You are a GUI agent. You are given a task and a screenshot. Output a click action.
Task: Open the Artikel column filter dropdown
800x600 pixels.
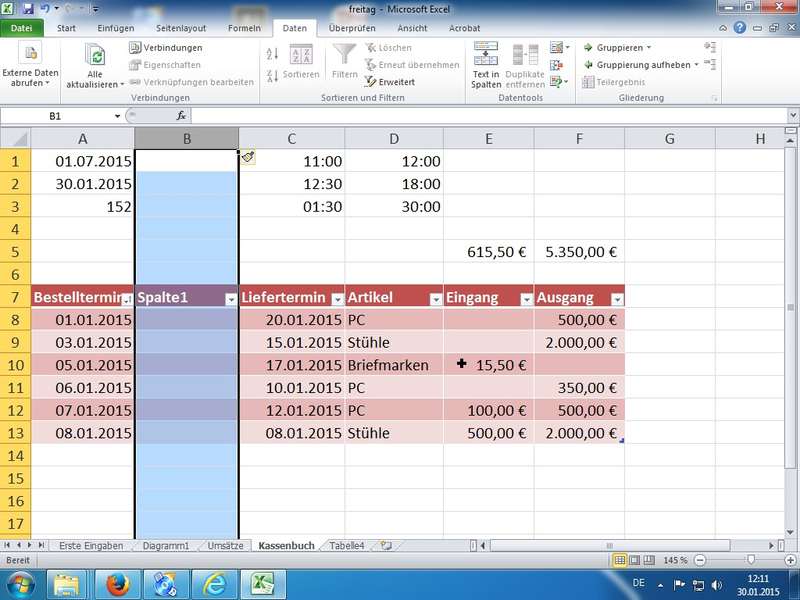pos(435,299)
